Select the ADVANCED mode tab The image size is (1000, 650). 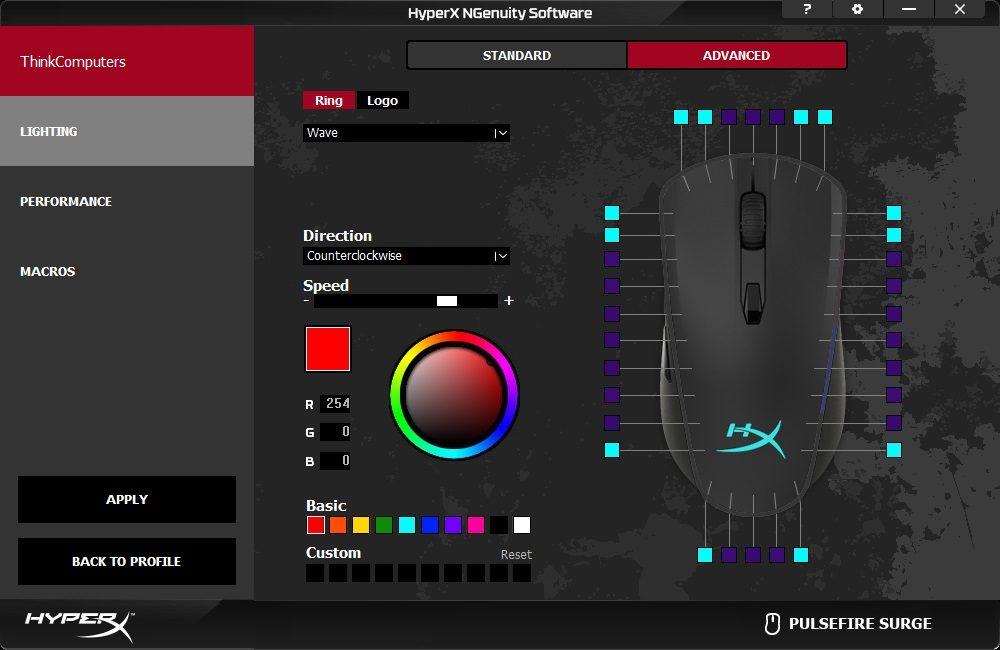737,55
